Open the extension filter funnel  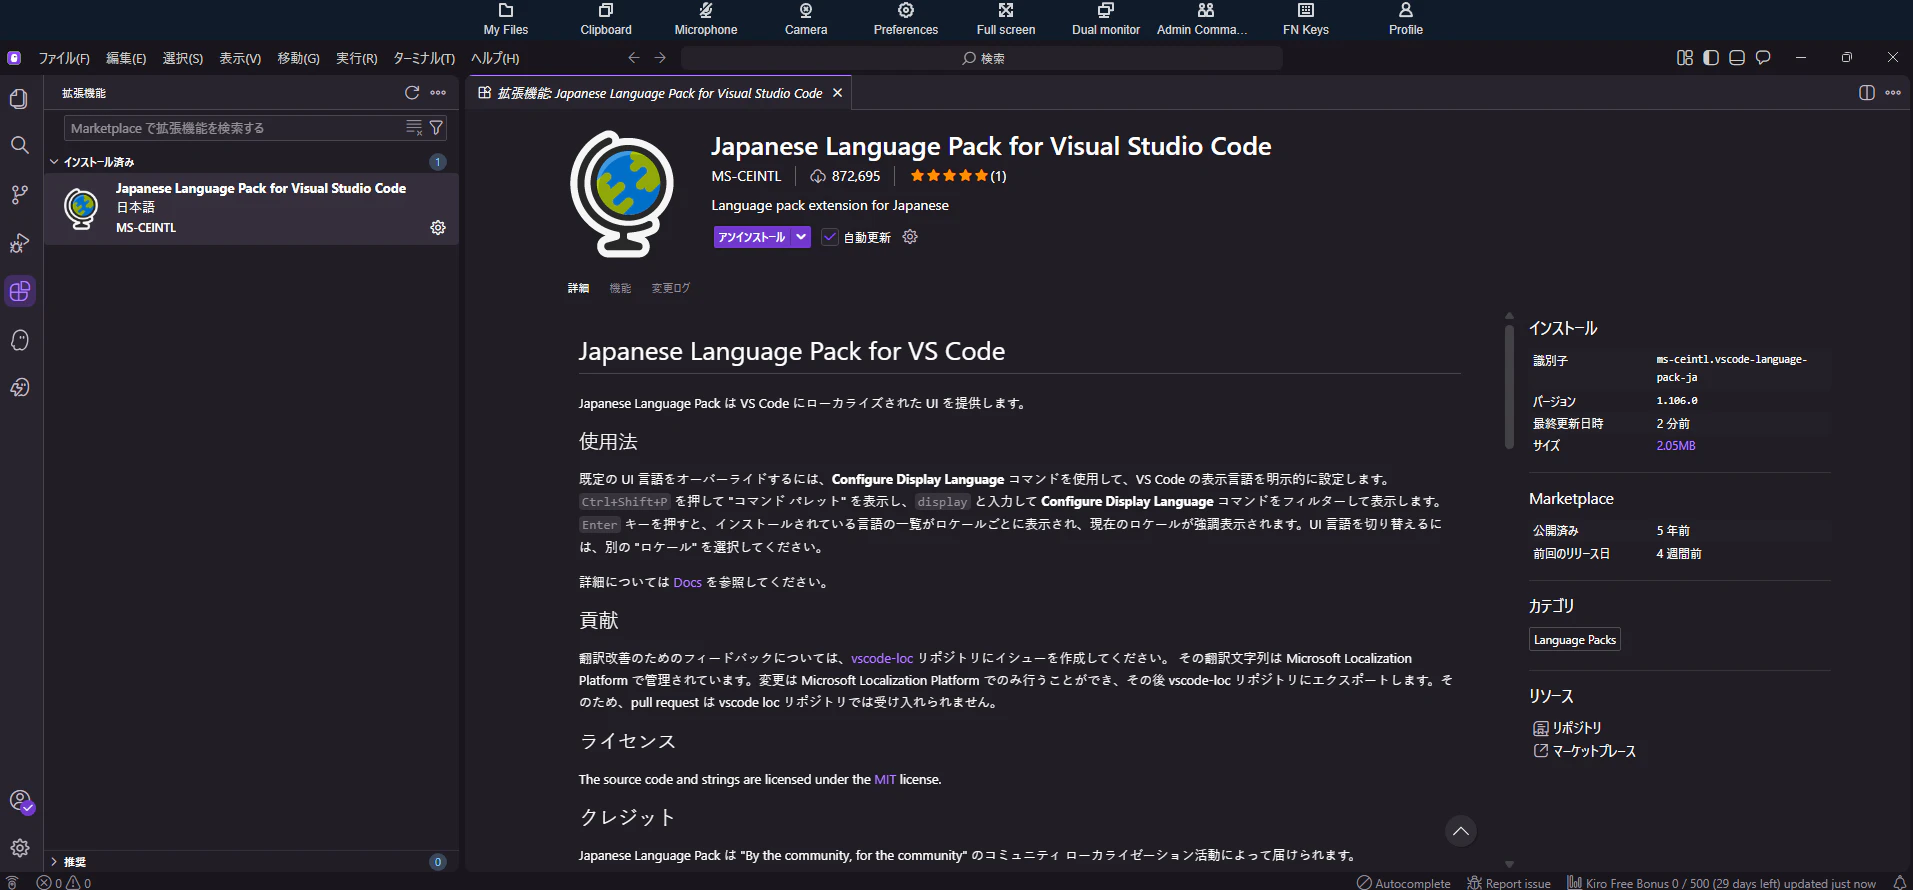(x=436, y=128)
